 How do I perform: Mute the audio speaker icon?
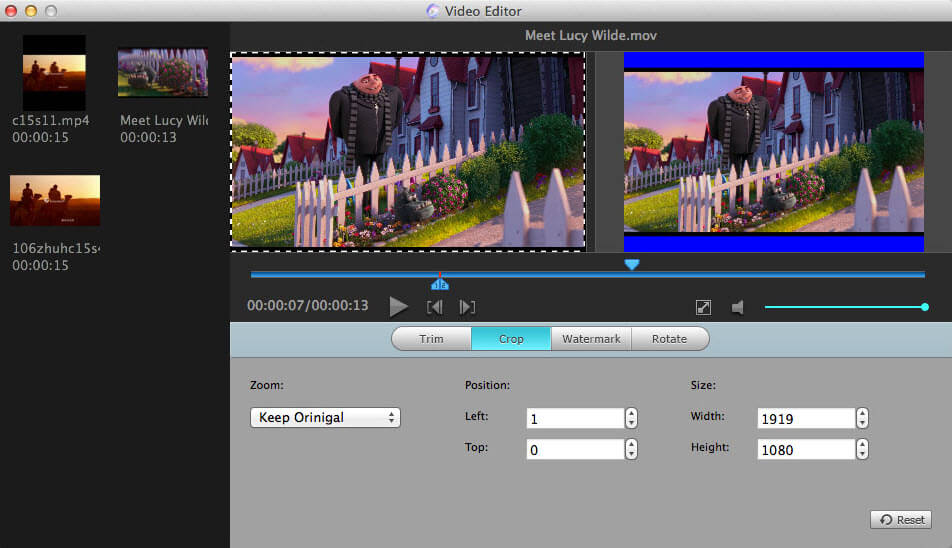(738, 307)
